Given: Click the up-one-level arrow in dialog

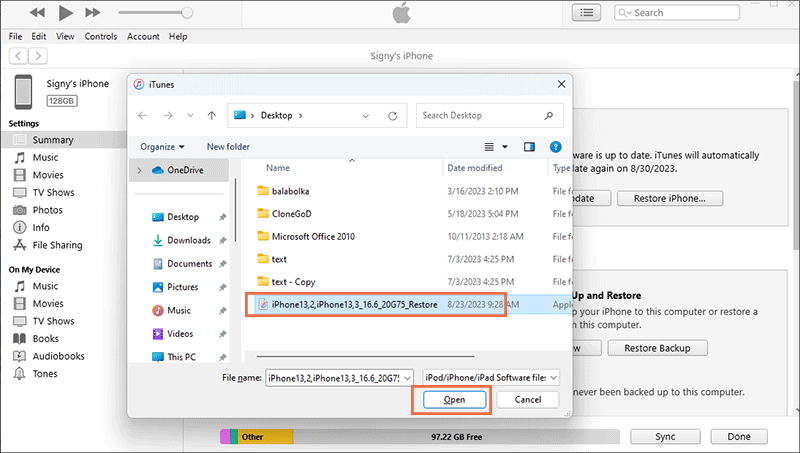Looking at the screenshot, I should pyautogui.click(x=212, y=116).
